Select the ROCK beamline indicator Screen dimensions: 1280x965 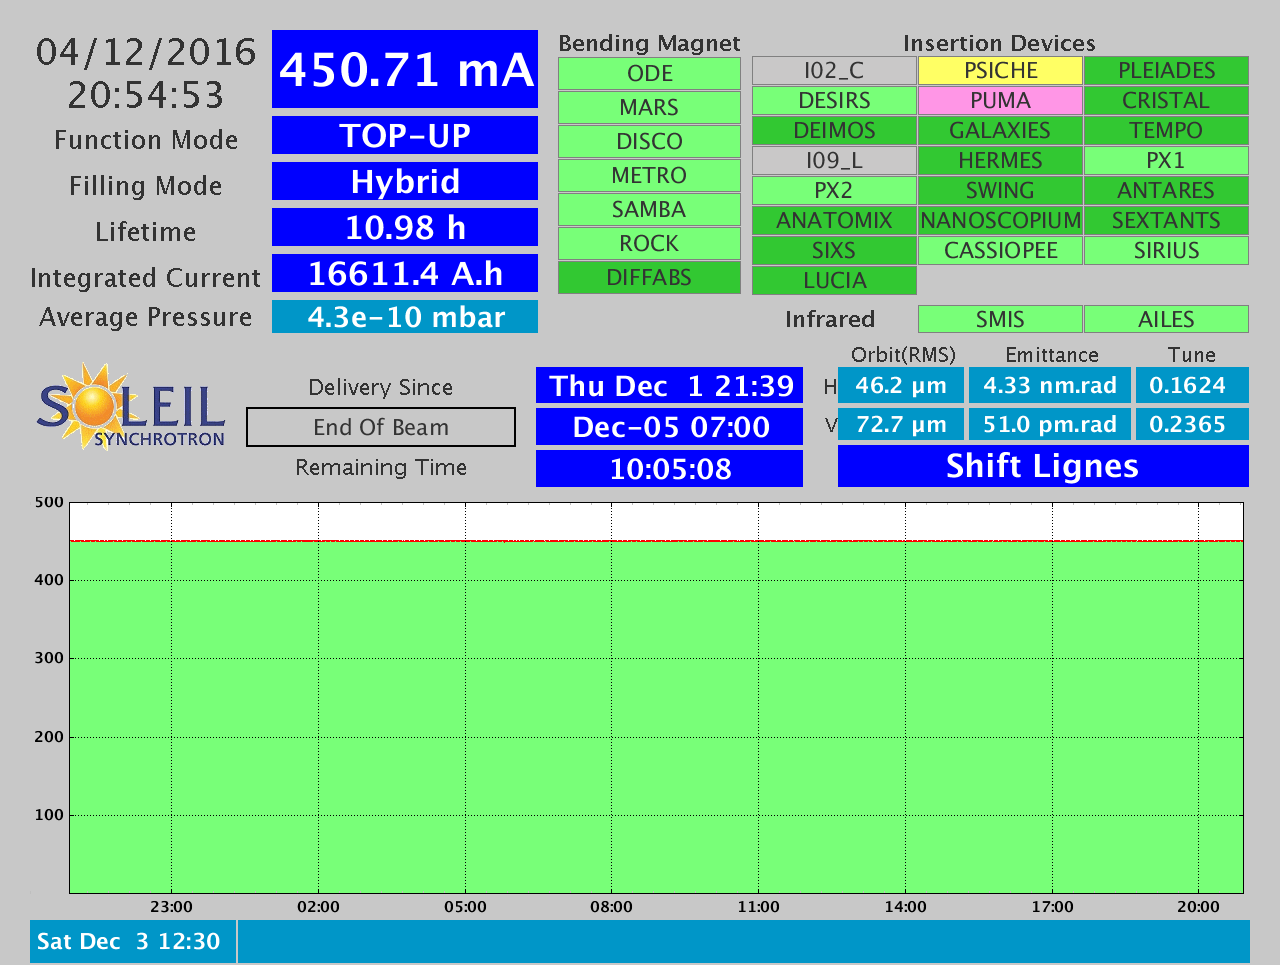click(x=649, y=243)
